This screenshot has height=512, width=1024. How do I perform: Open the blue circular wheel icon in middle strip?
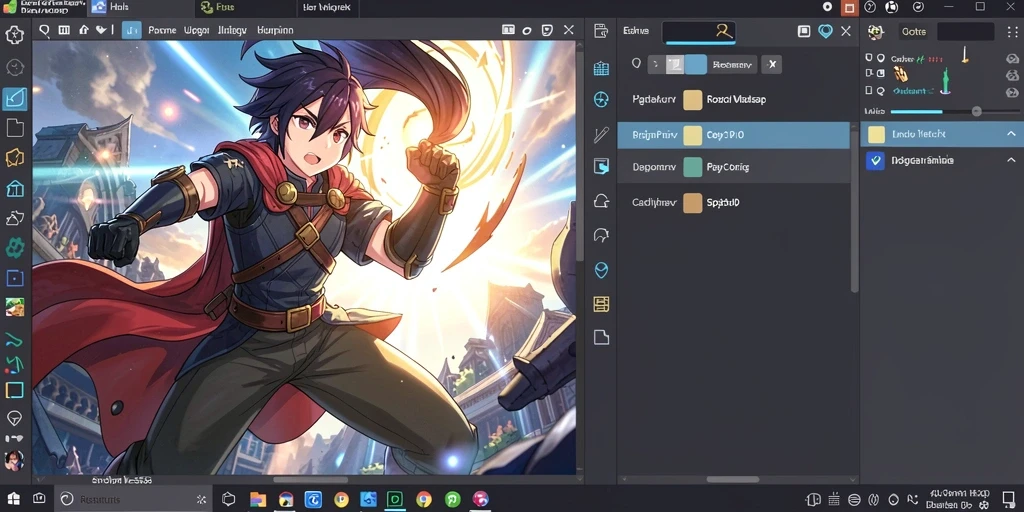point(601,99)
